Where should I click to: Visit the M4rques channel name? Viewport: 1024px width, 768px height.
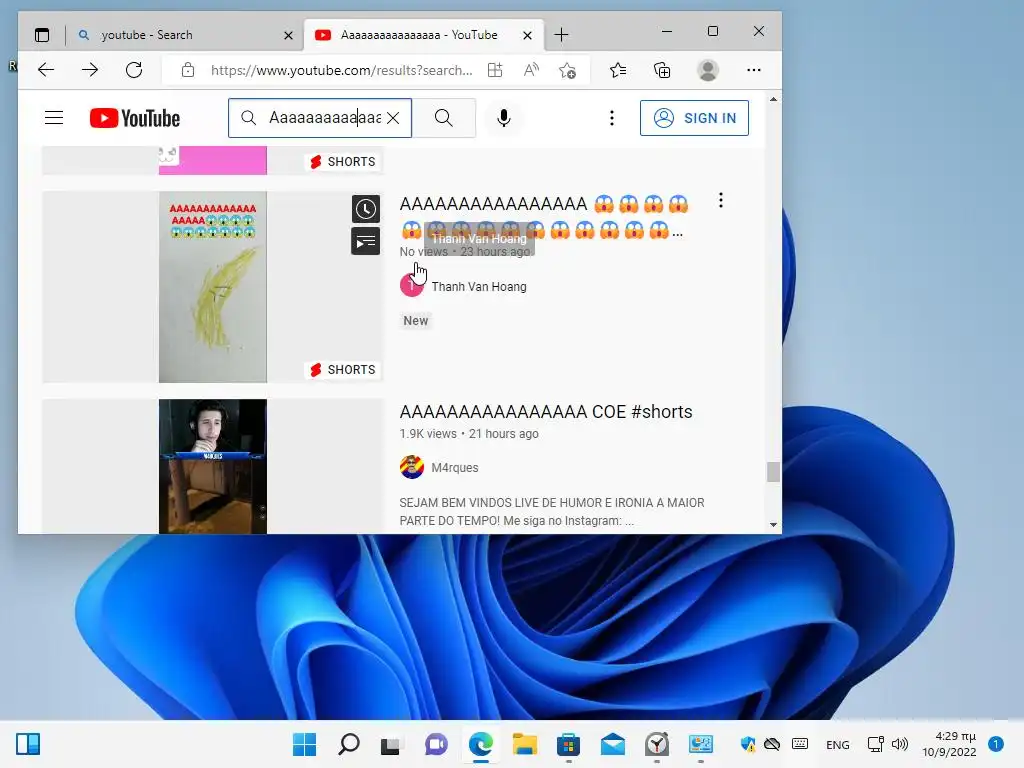point(455,468)
